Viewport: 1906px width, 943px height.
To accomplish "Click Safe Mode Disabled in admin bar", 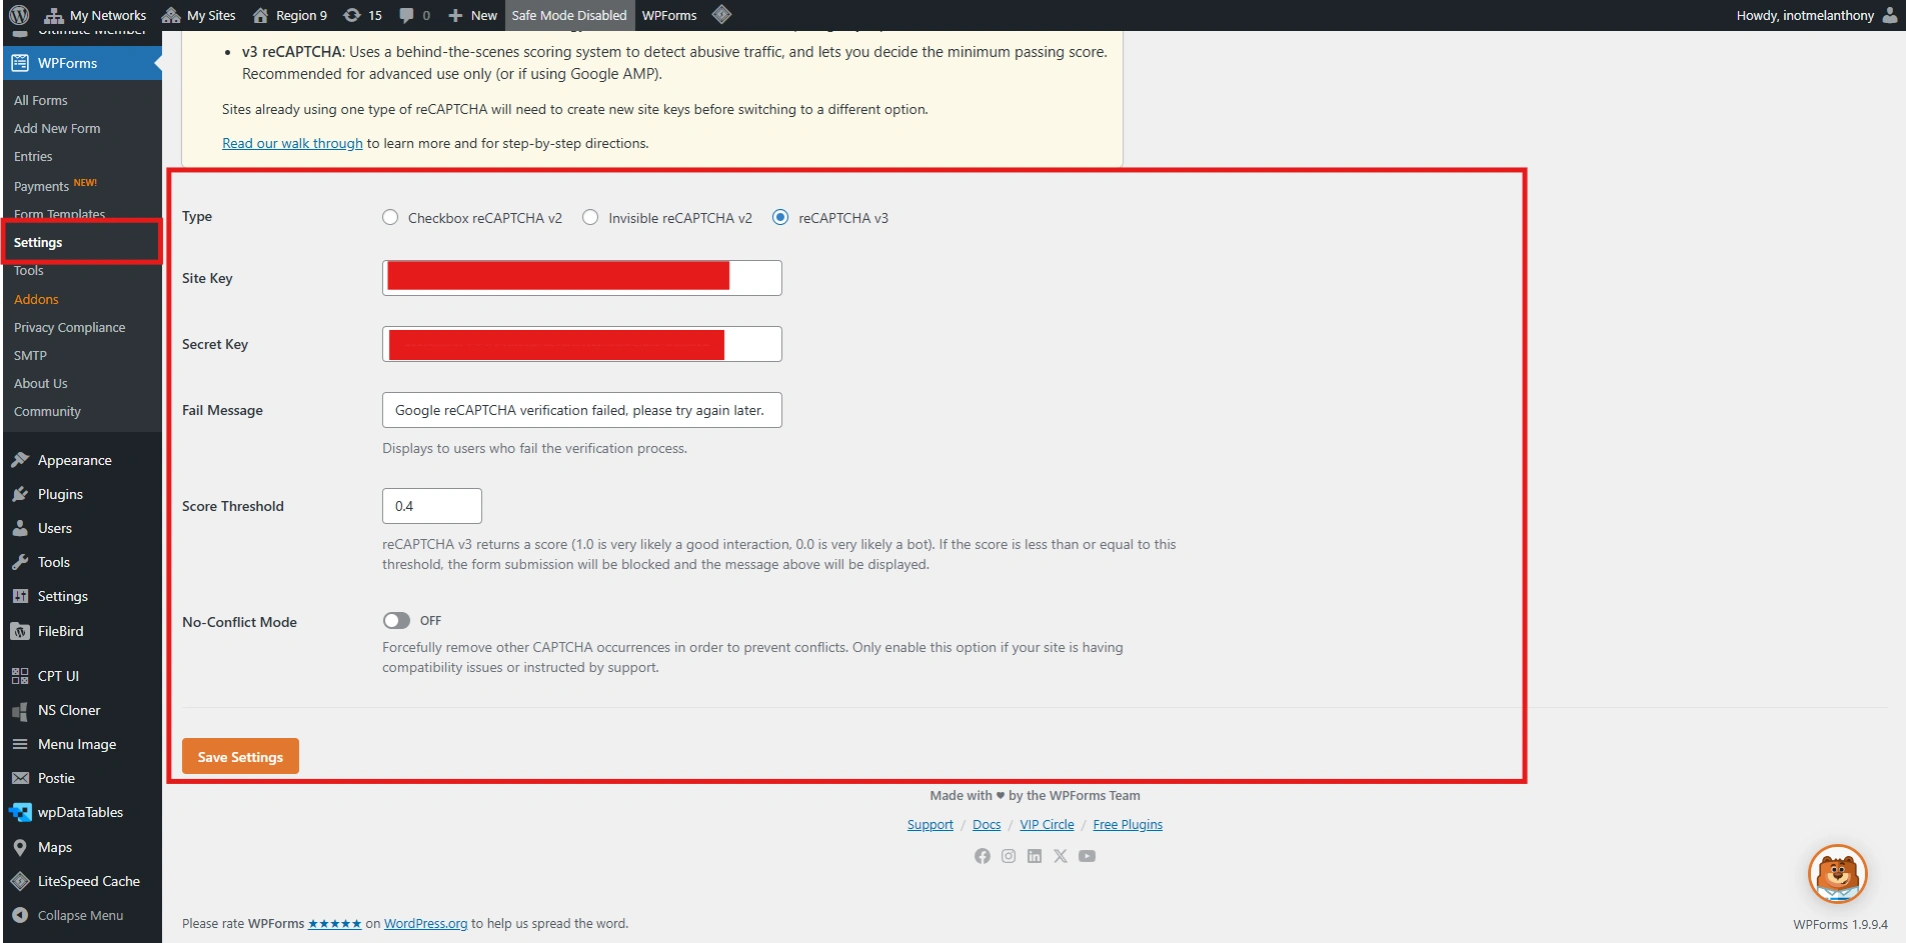I will 569,15.
